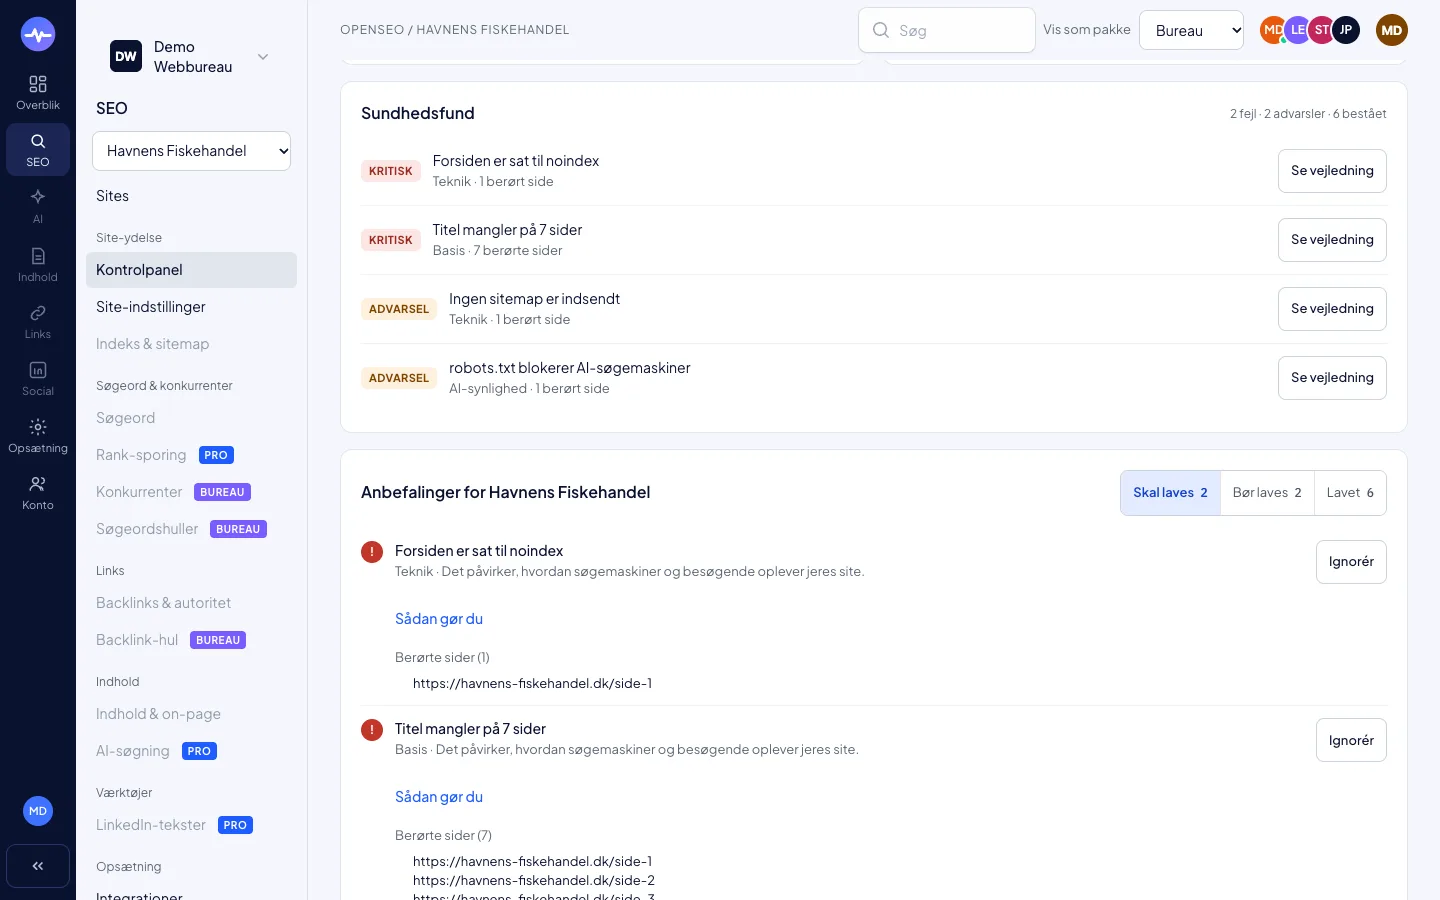Collapse the sidebar with double-chevron button

pyautogui.click(x=38, y=866)
